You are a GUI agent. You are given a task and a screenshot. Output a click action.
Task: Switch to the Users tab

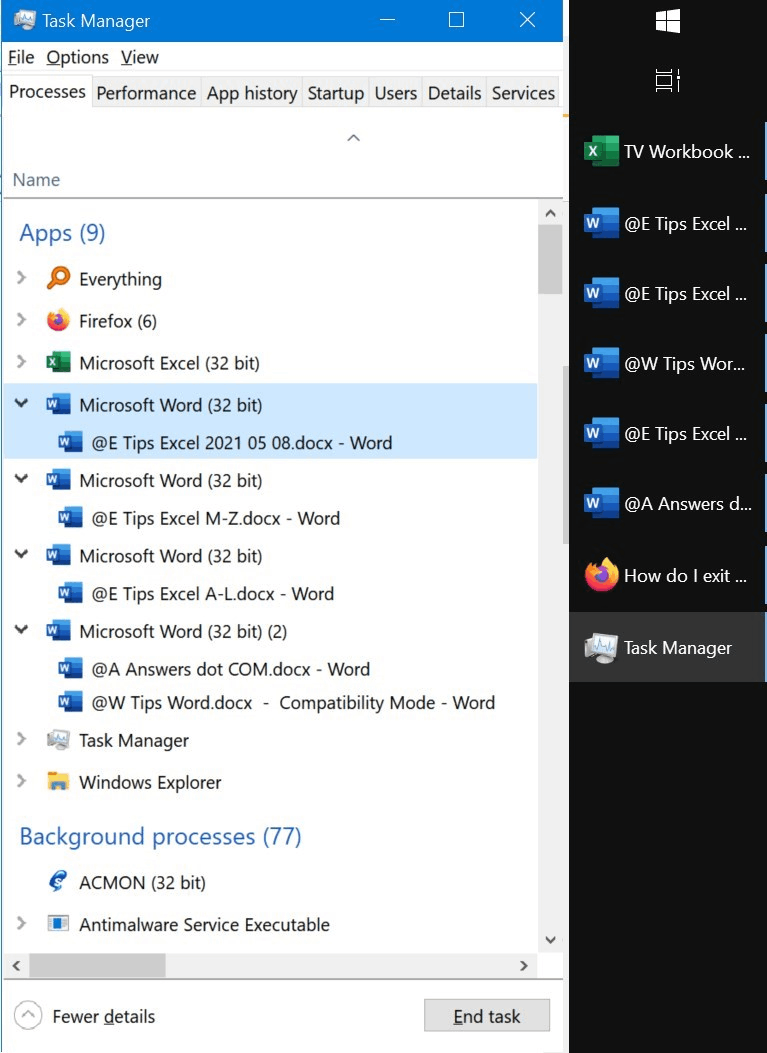coord(396,93)
